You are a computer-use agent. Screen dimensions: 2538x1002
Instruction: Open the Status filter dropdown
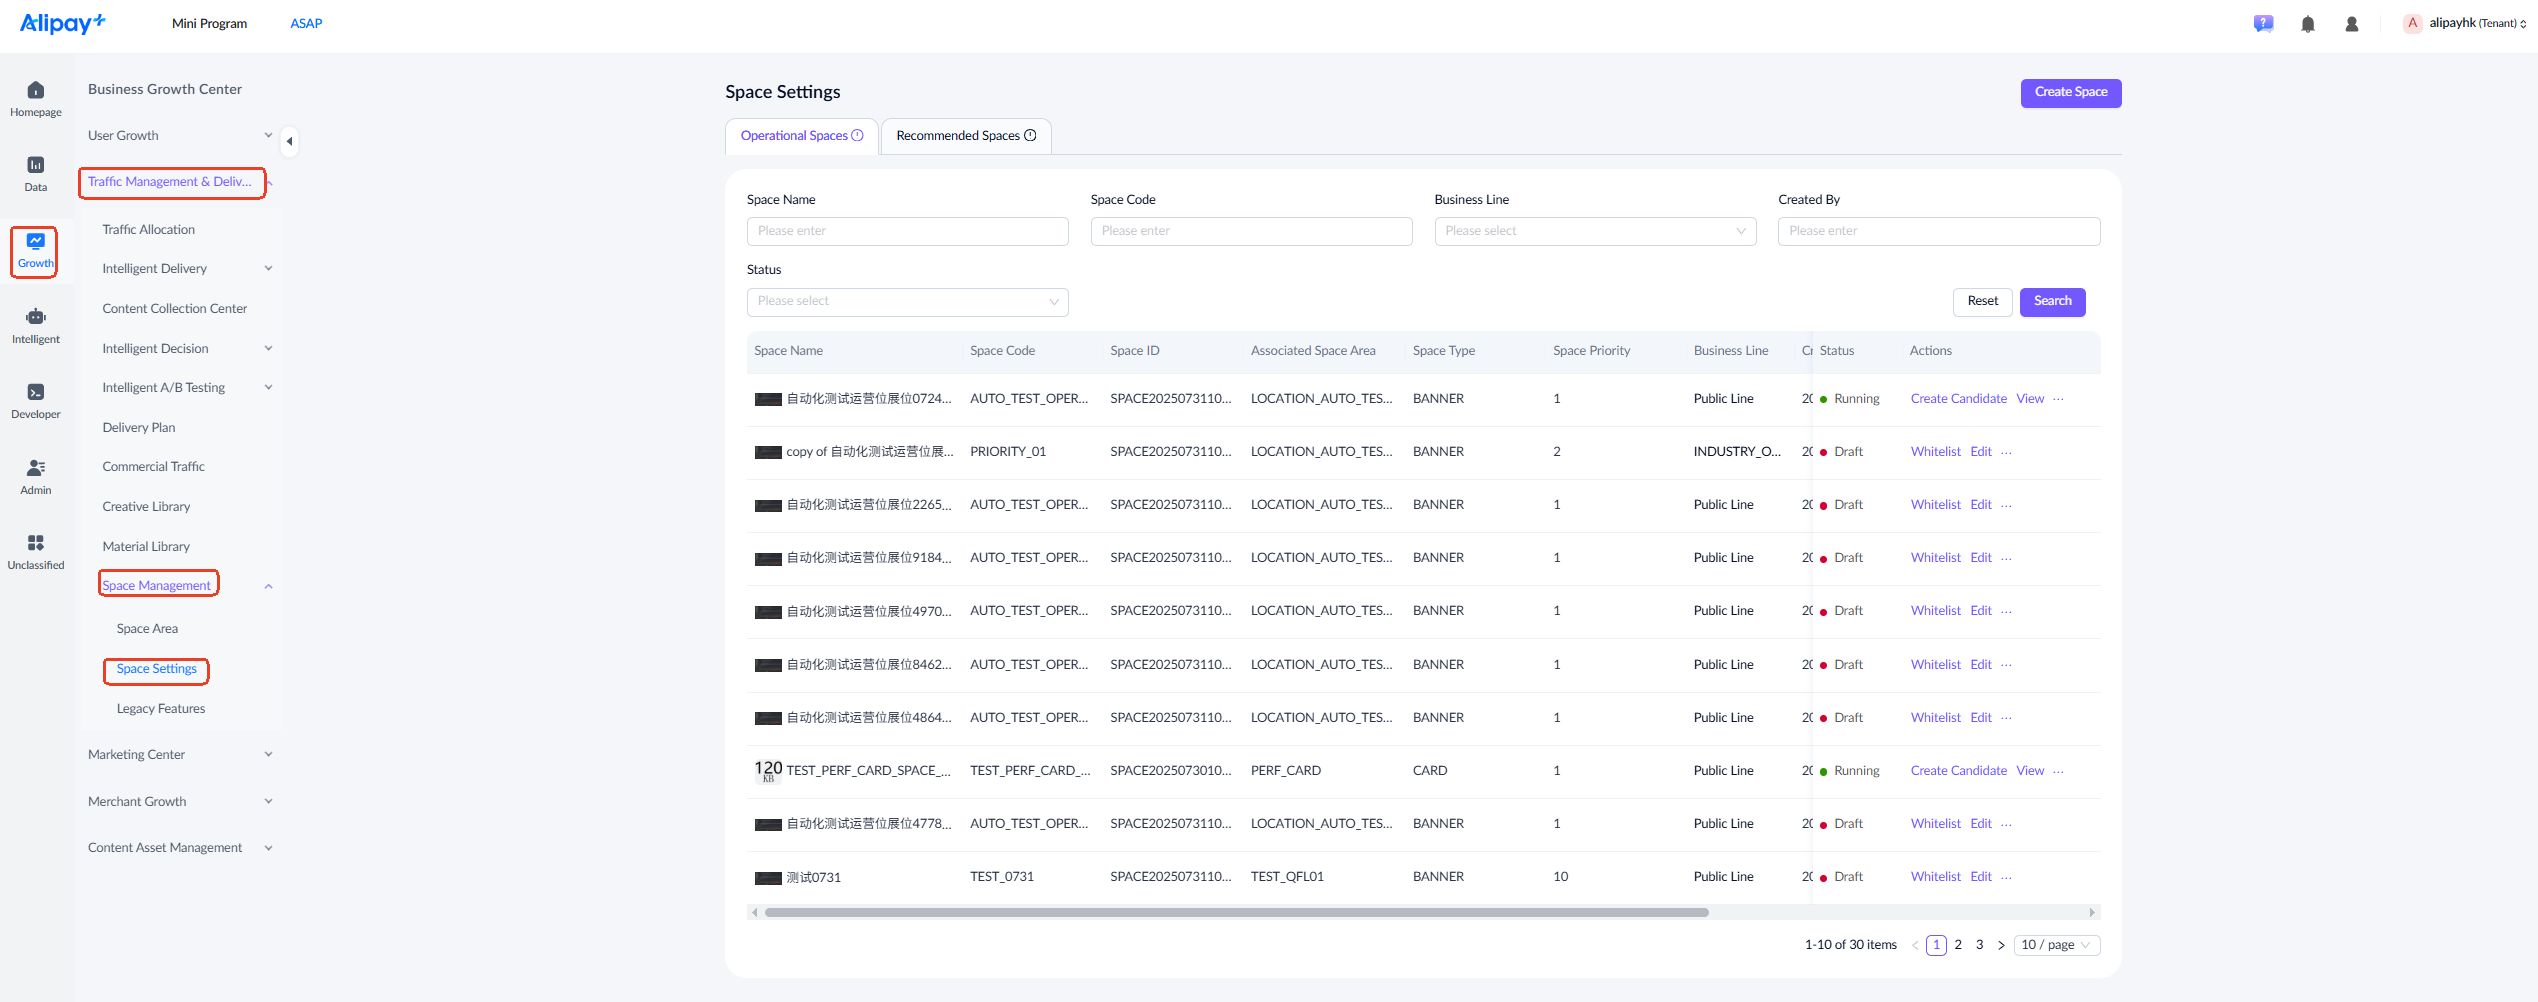(x=907, y=301)
